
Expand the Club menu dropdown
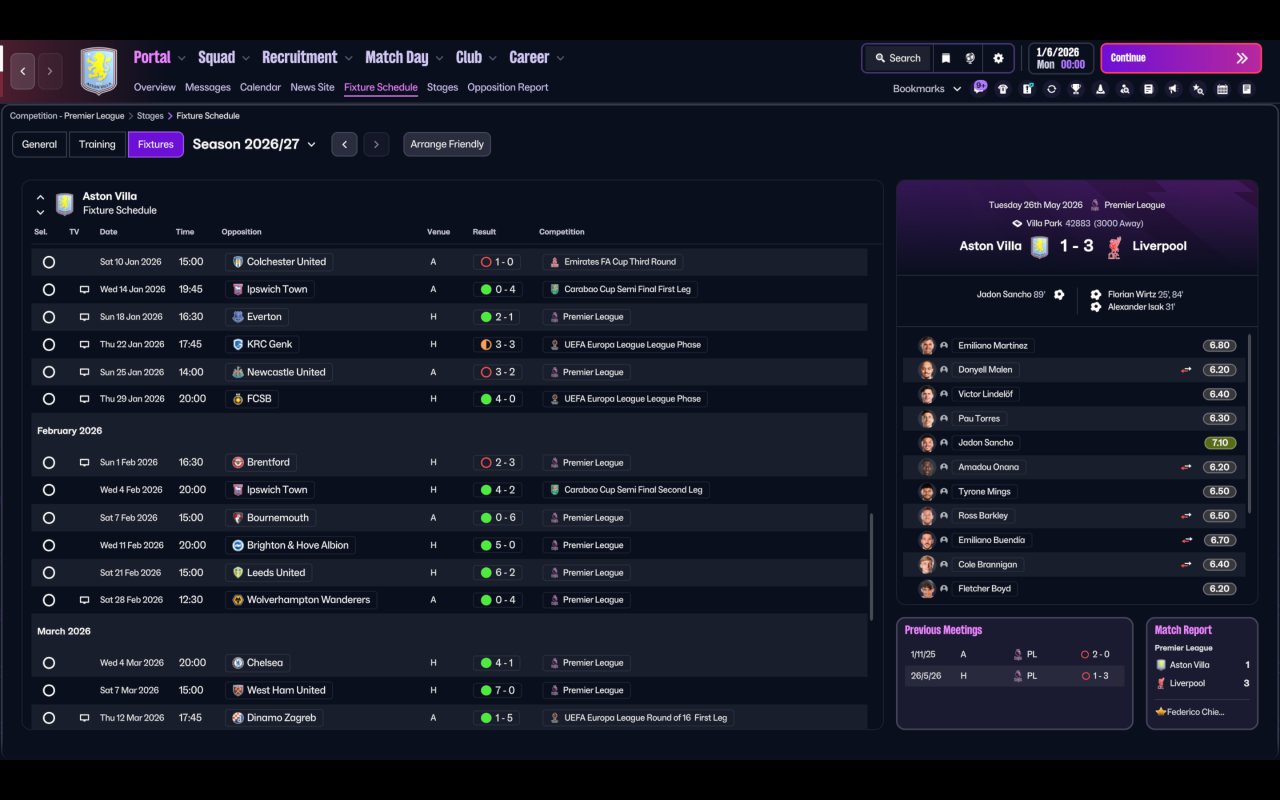pyautogui.click(x=491, y=58)
